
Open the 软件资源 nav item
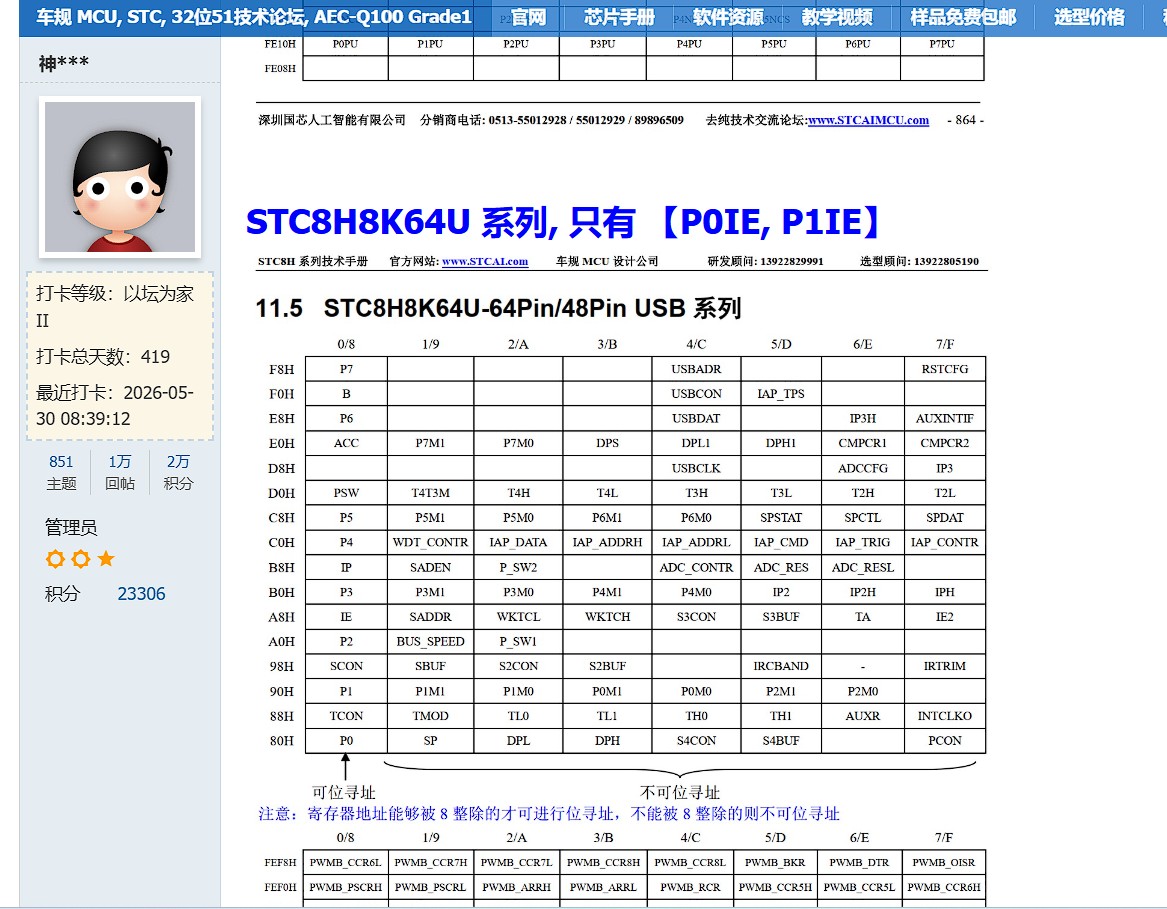728,17
